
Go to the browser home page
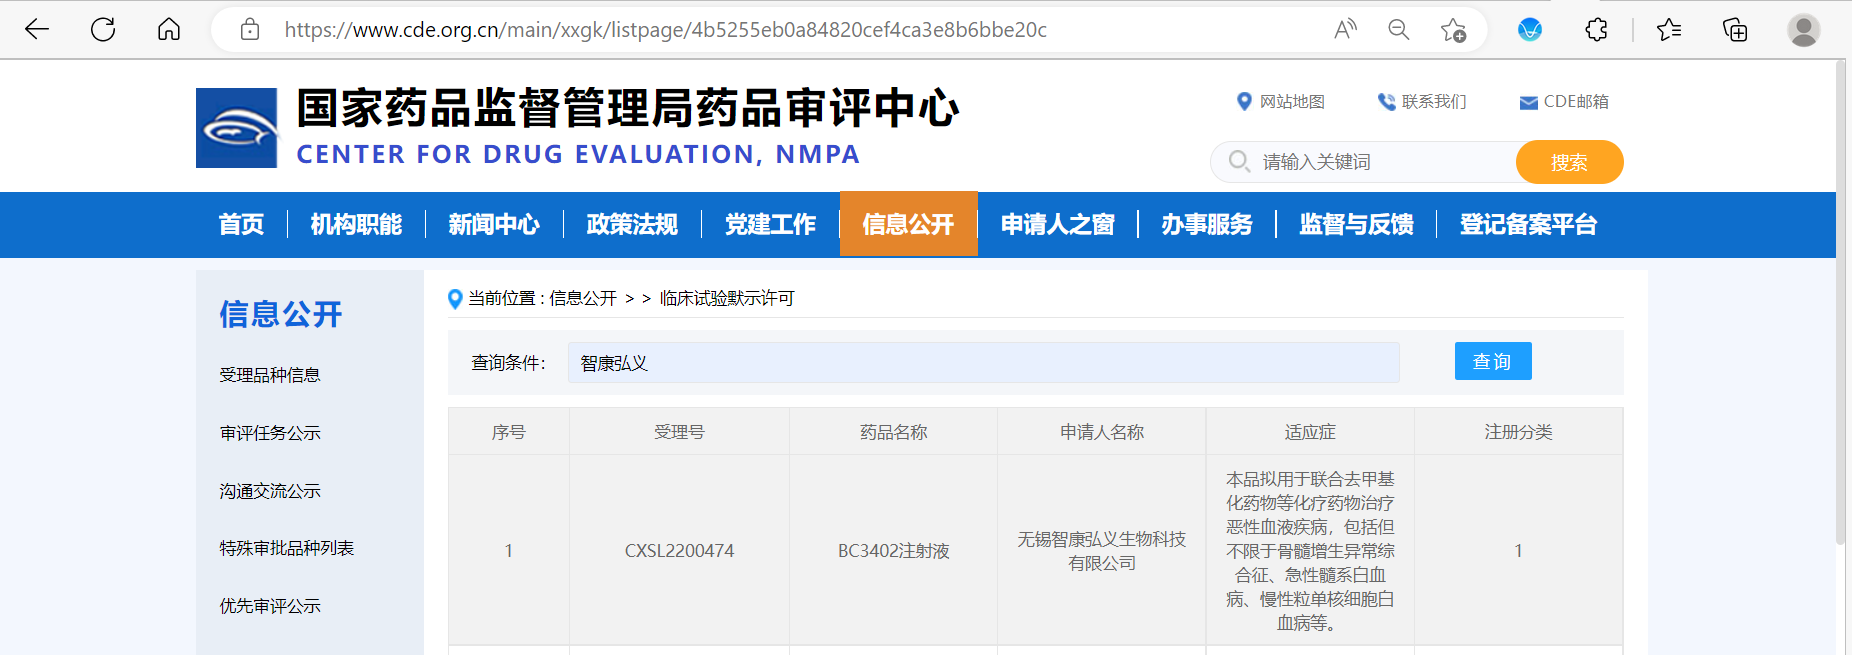coord(169,30)
